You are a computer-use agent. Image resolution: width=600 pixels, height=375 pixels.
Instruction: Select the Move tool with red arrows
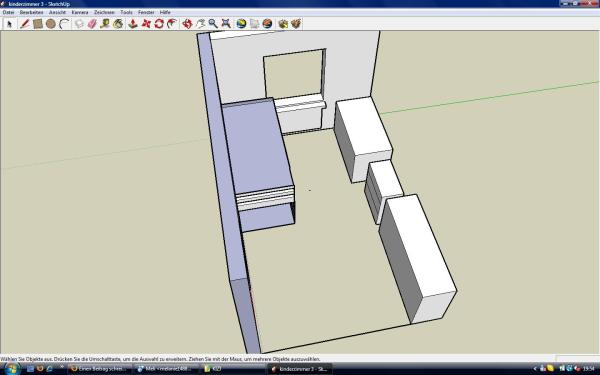[x=146, y=24]
